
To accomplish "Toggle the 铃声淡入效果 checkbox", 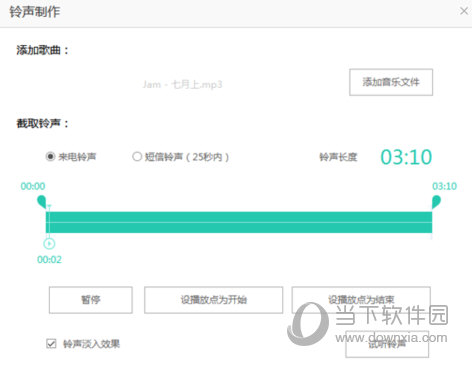I will [51, 343].
